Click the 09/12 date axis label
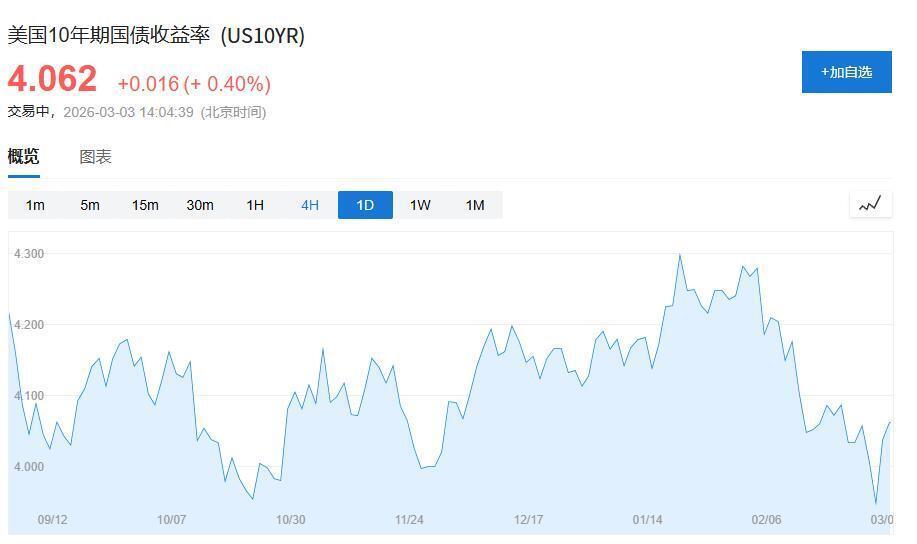This screenshot has width=917, height=544. 52,520
